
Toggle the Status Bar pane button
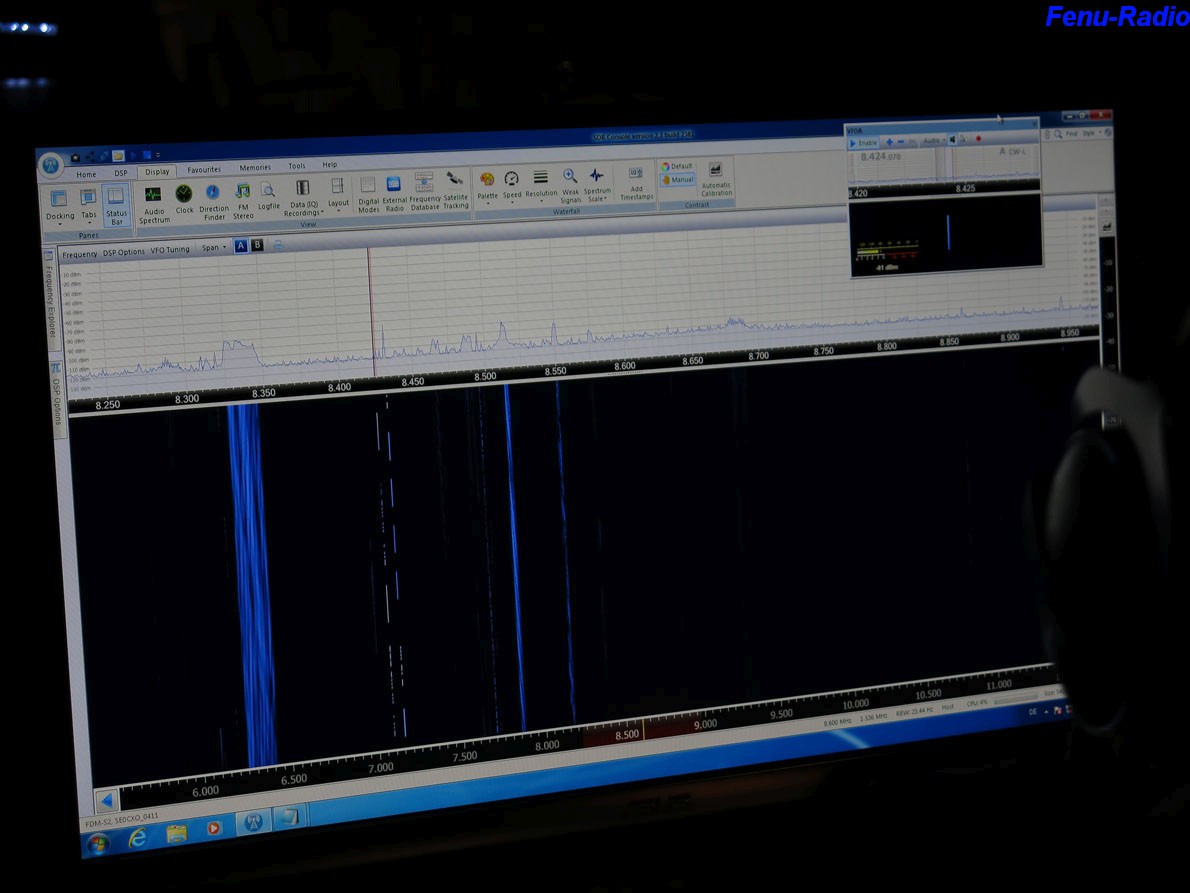click(115, 206)
